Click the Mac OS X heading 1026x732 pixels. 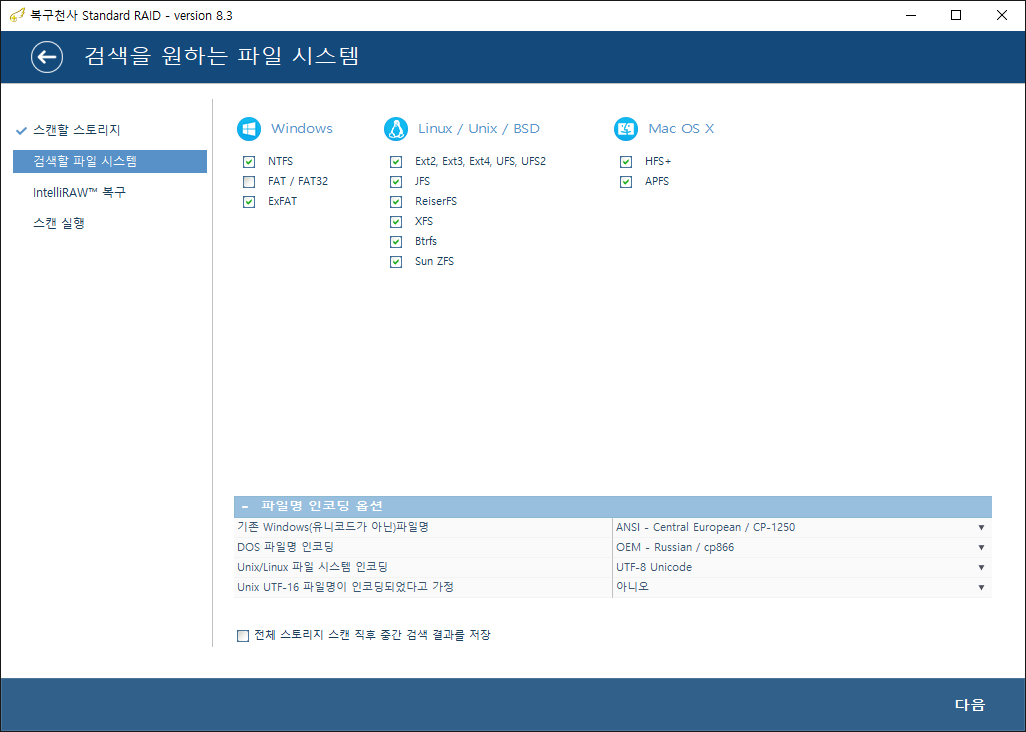[681, 129]
